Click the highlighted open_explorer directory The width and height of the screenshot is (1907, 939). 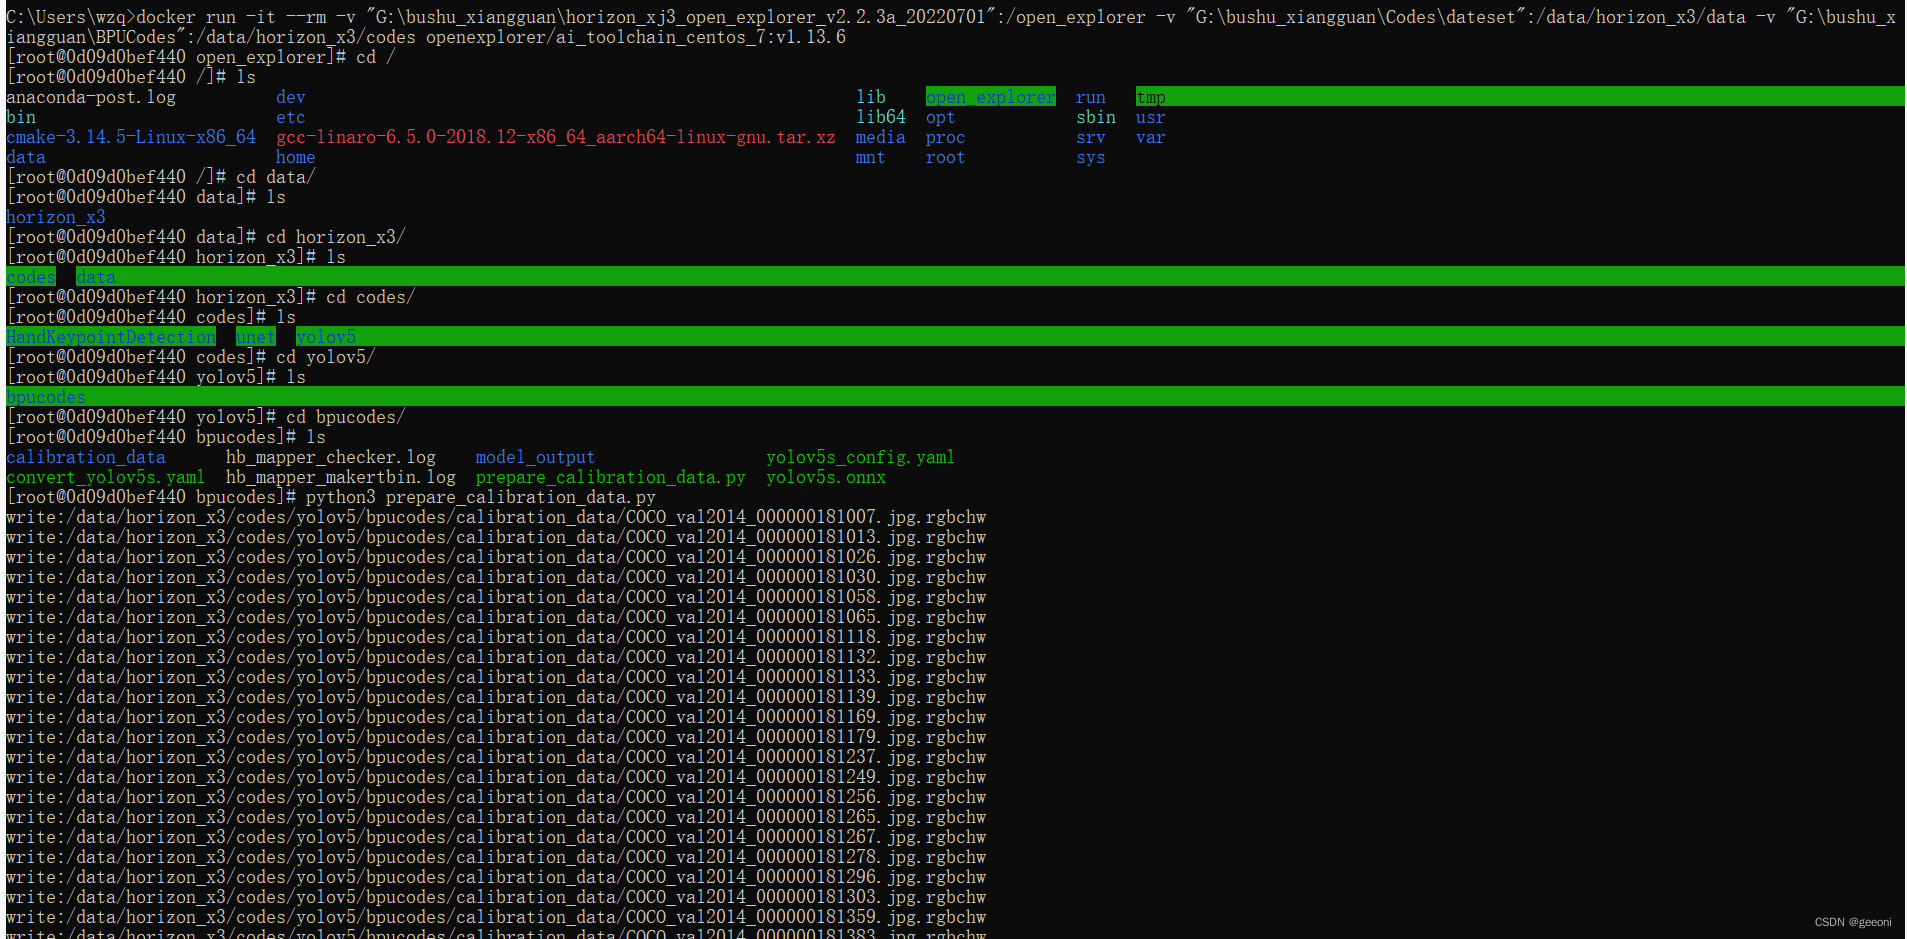[991, 97]
